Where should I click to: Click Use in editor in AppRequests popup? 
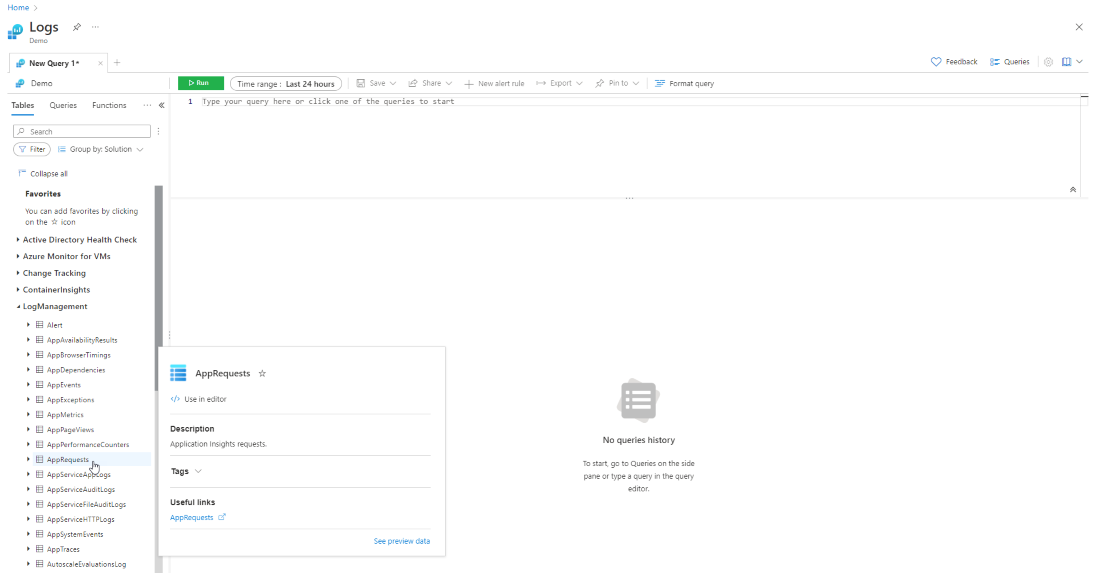click(199, 399)
